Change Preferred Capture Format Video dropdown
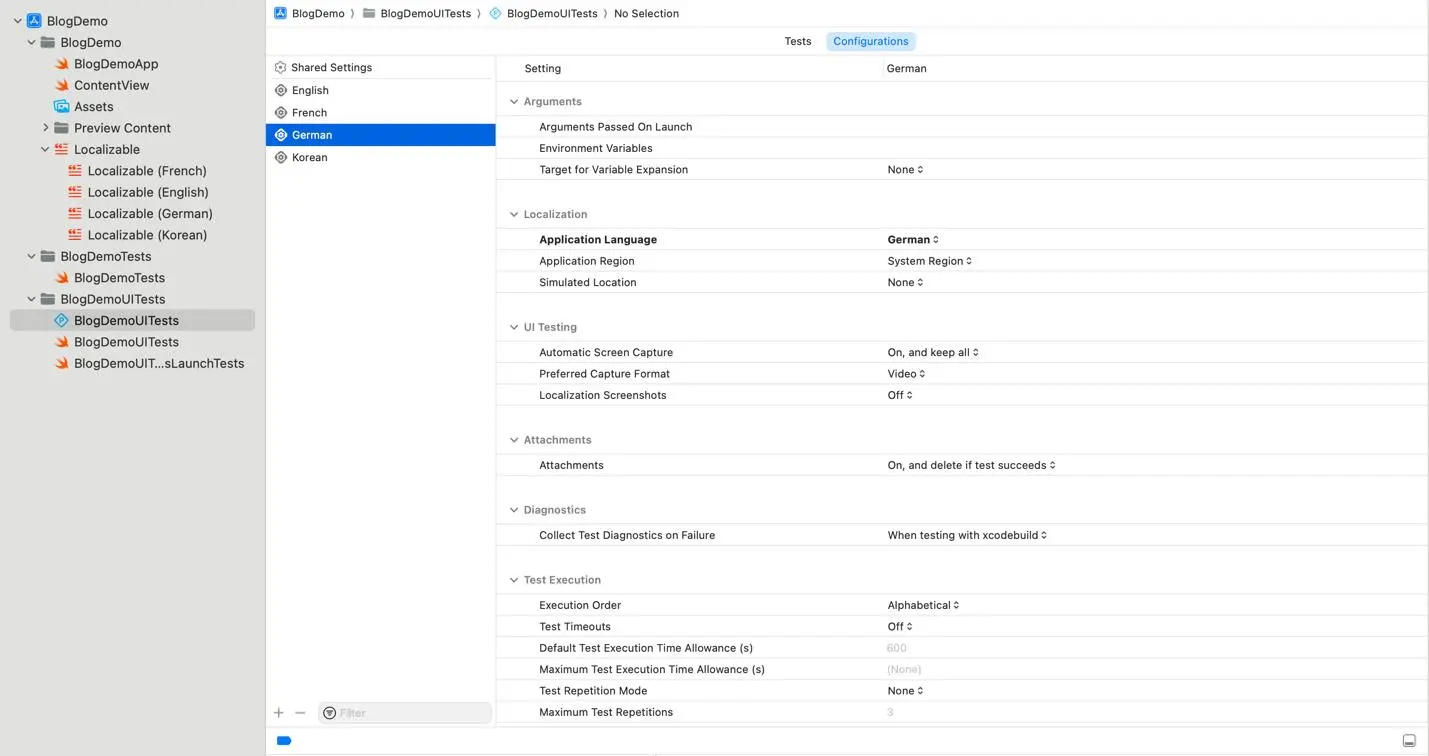Image resolution: width=1429 pixels, height=756 pixels. tap(906, 374)
